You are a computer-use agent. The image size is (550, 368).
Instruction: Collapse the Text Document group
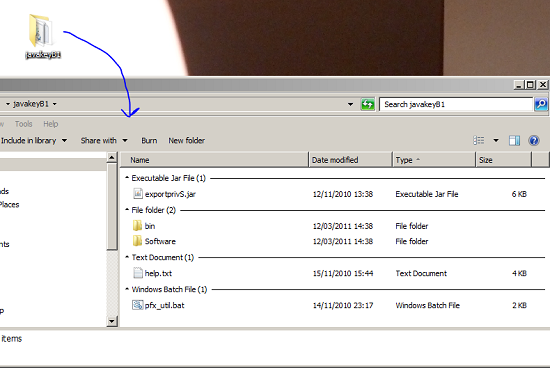pos(127,257)
